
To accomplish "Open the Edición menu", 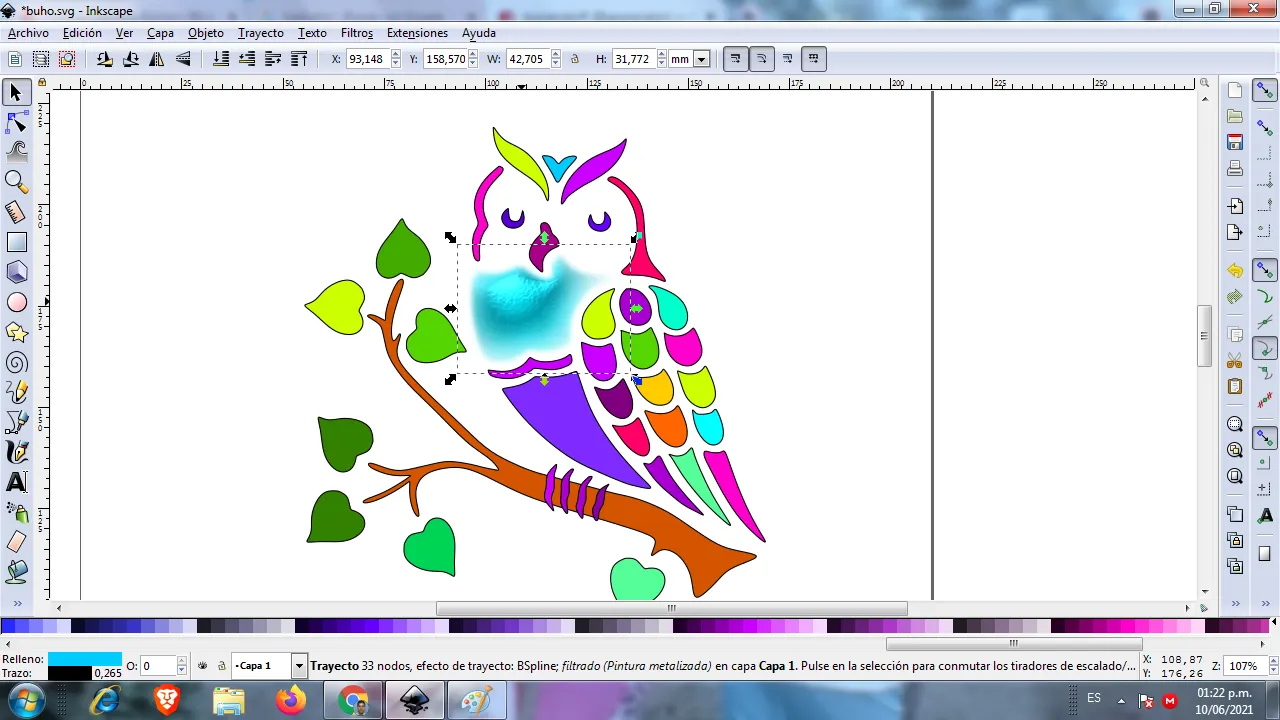I will click(82, 33).
